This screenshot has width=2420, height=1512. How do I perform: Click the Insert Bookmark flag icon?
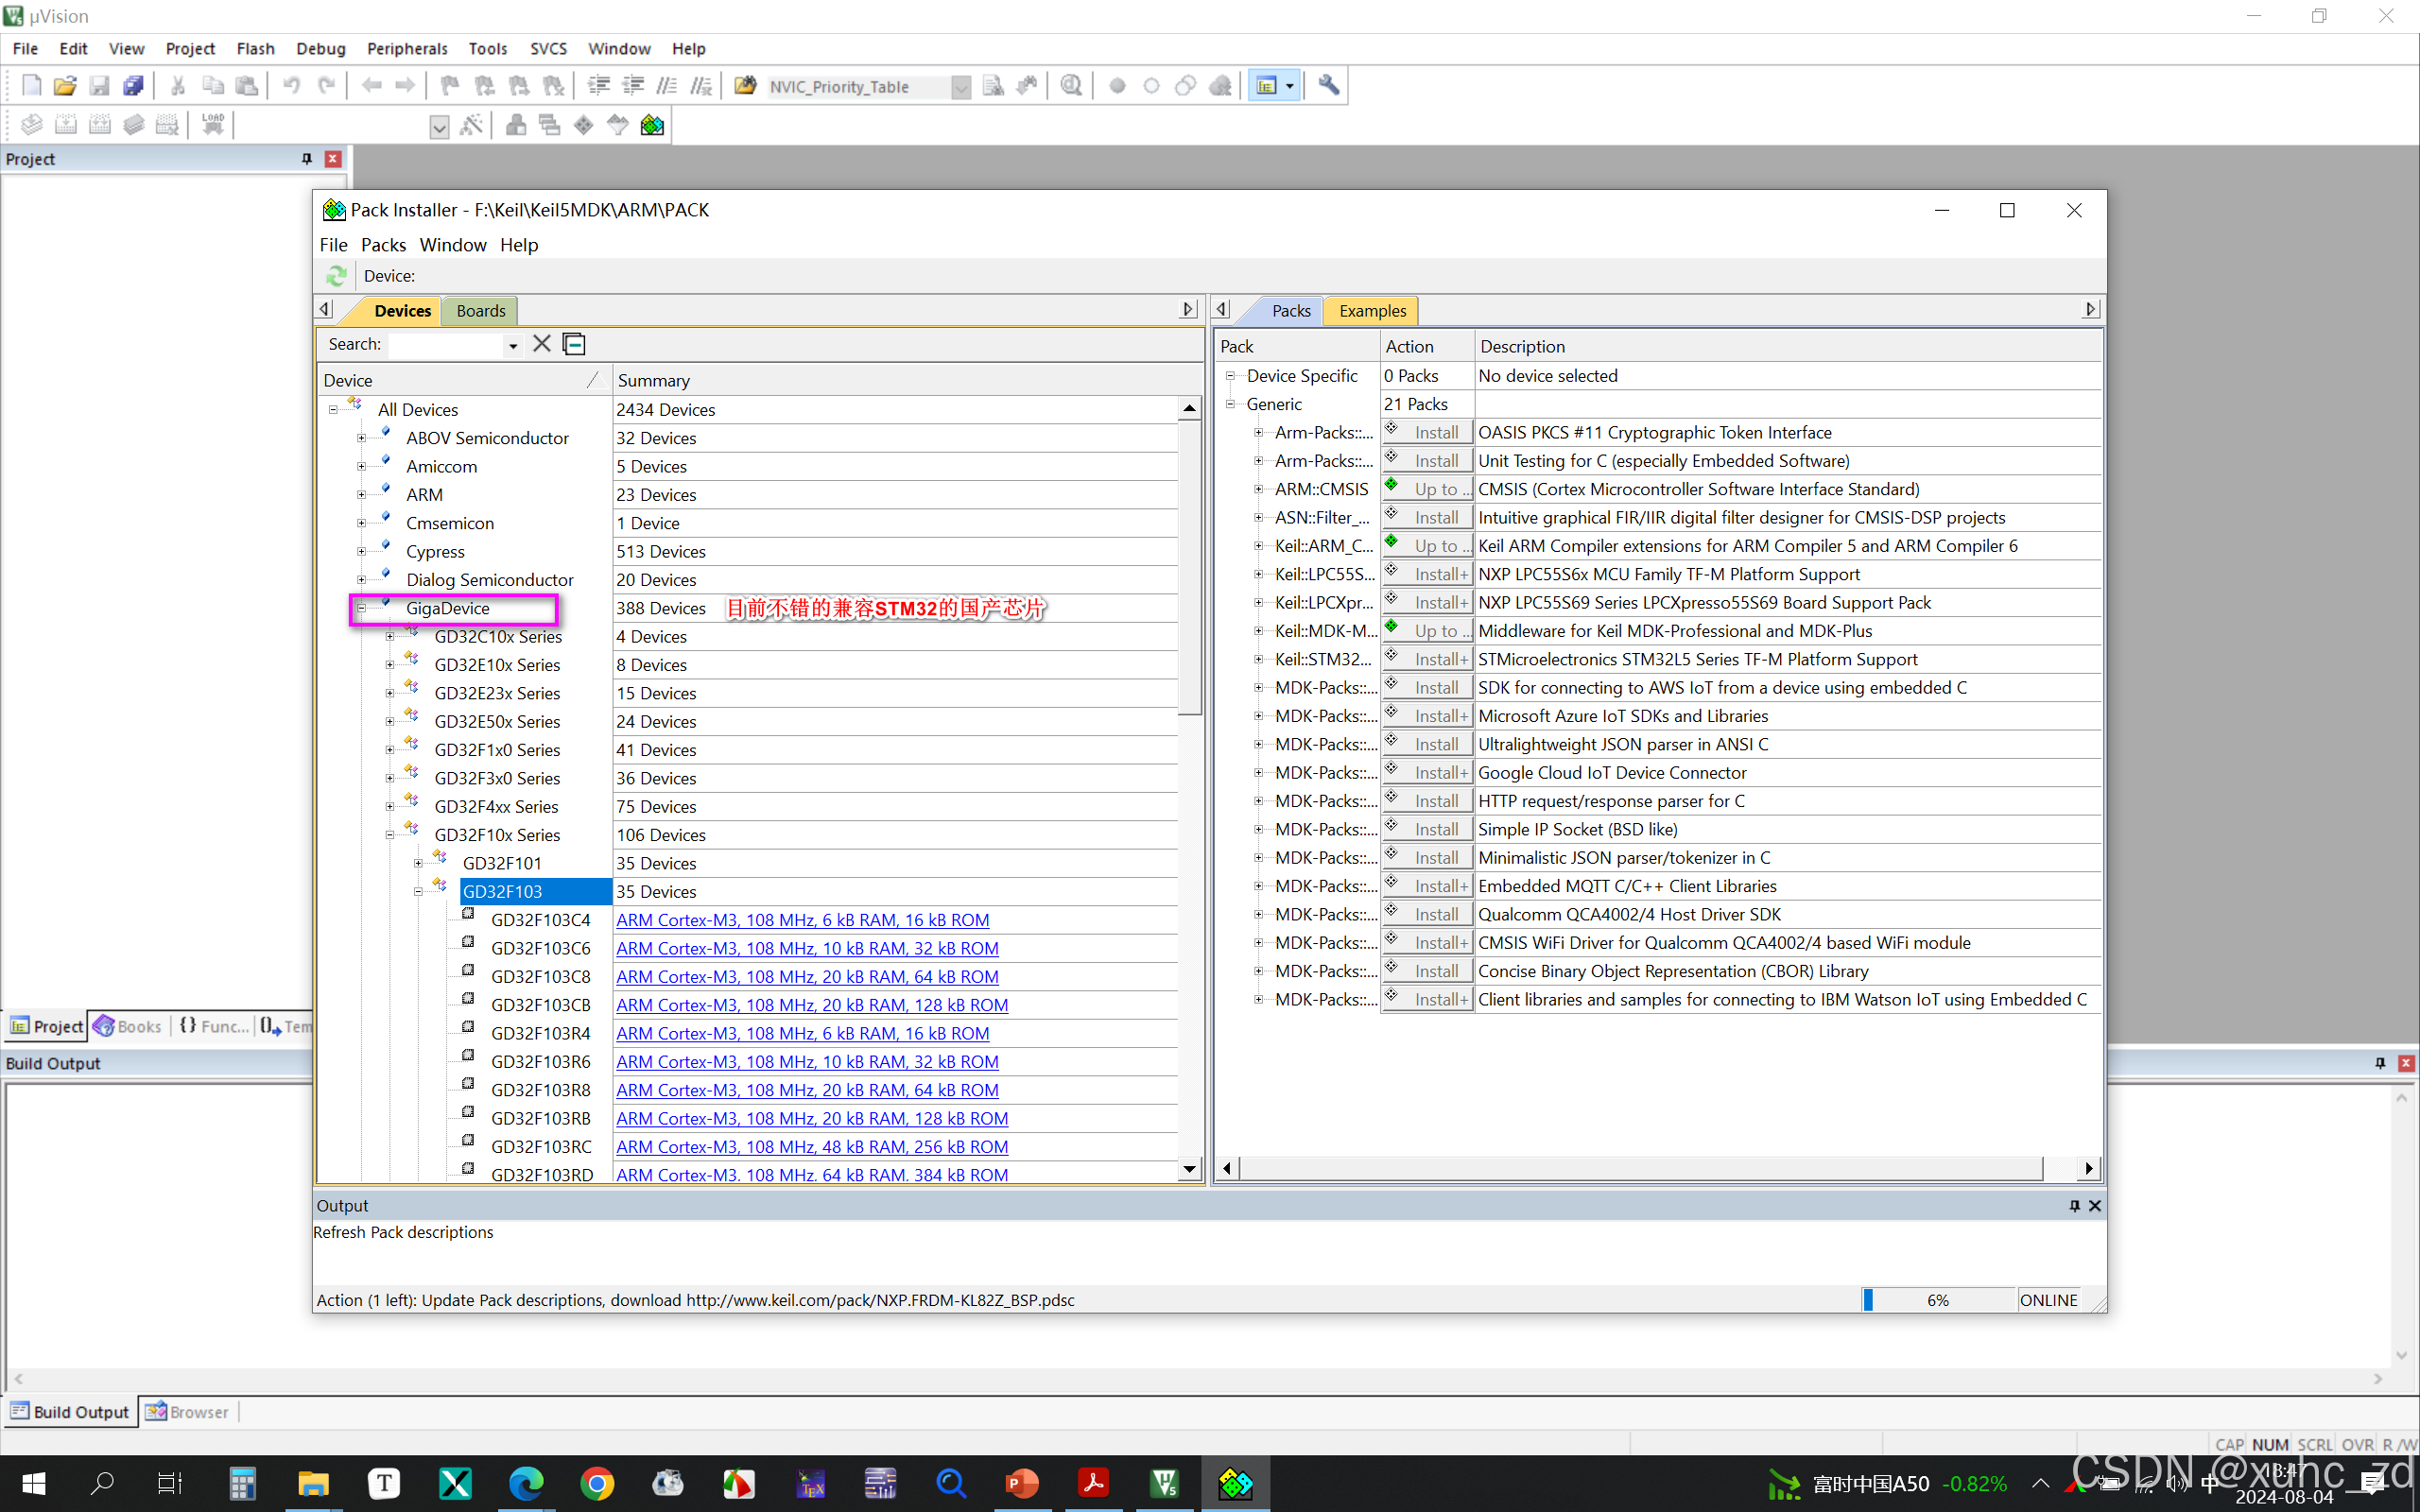point(450,86)
